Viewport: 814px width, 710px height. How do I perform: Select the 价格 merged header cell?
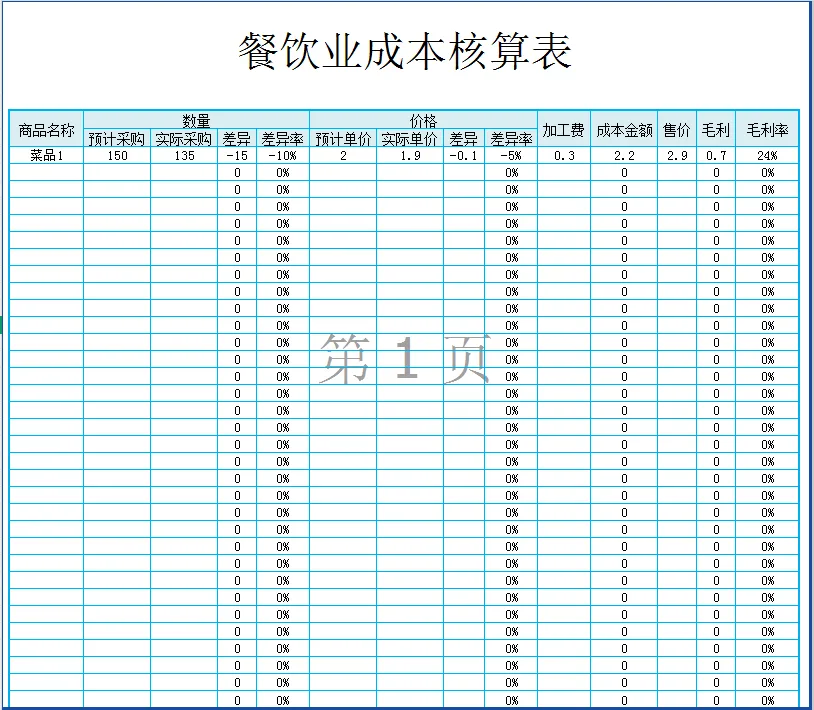423,120
